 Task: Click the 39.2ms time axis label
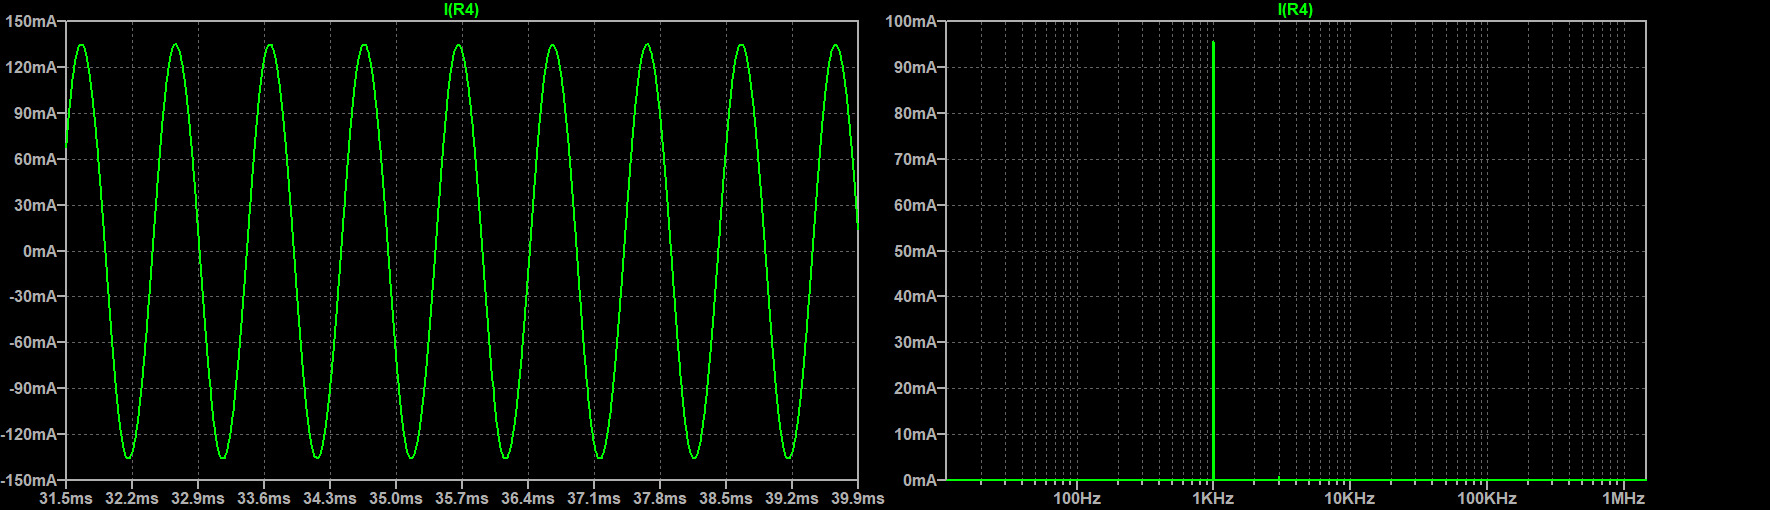pos(792,498)
